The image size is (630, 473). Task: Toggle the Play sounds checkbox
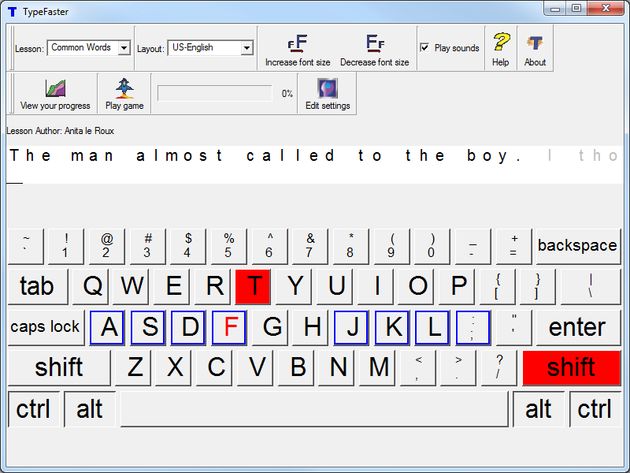tap(424, 47)
